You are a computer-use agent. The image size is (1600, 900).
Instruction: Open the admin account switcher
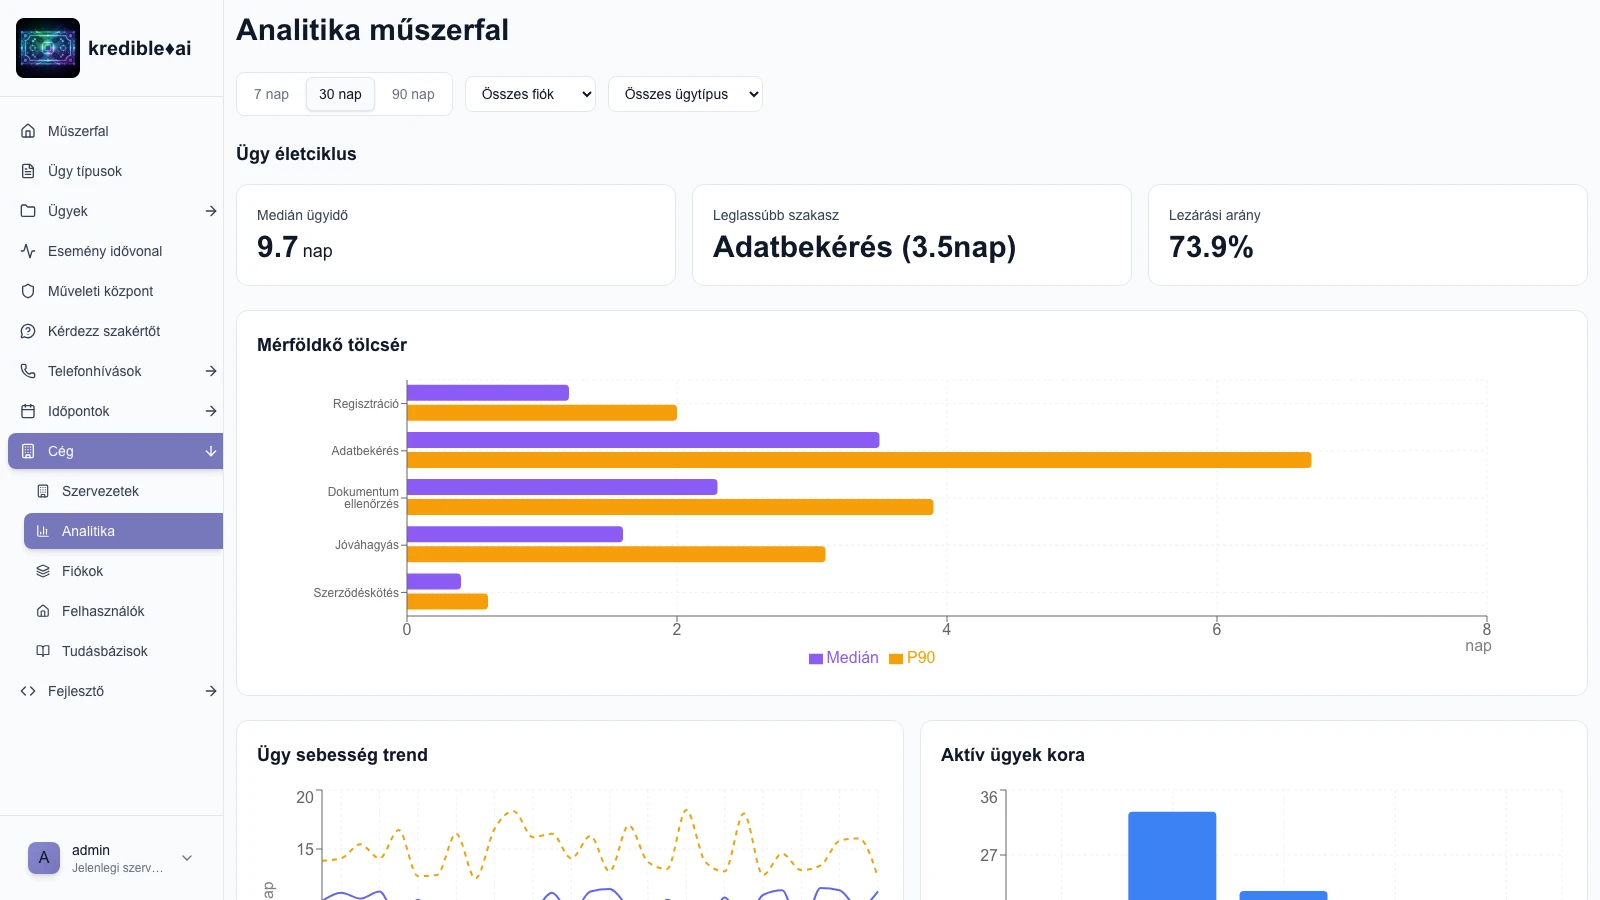click(x=111, y=858)
